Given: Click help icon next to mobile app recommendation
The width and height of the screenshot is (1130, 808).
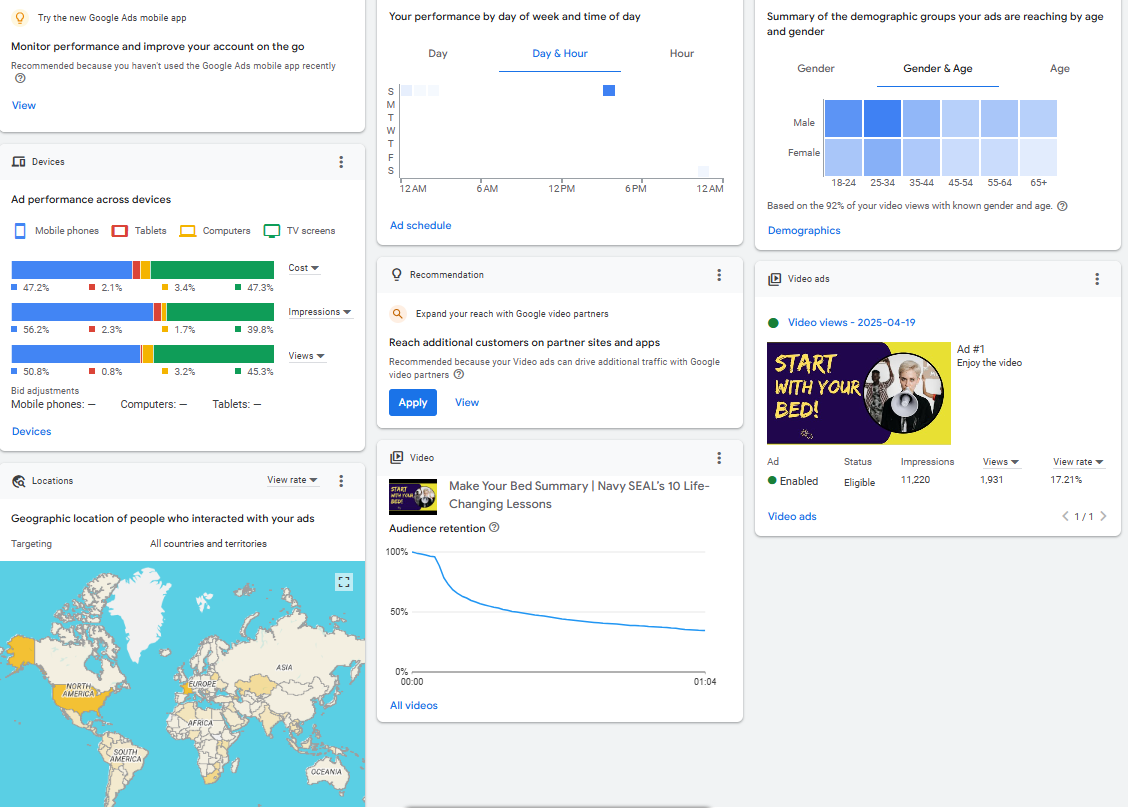Looking at the screenshot, I should tap(20, 79).
